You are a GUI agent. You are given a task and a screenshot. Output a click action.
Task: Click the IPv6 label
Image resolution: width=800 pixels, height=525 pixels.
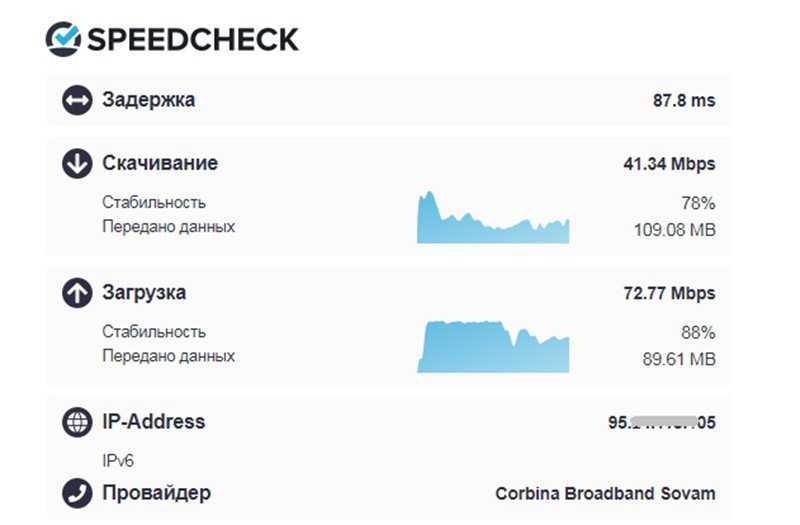tap(118, 461)
